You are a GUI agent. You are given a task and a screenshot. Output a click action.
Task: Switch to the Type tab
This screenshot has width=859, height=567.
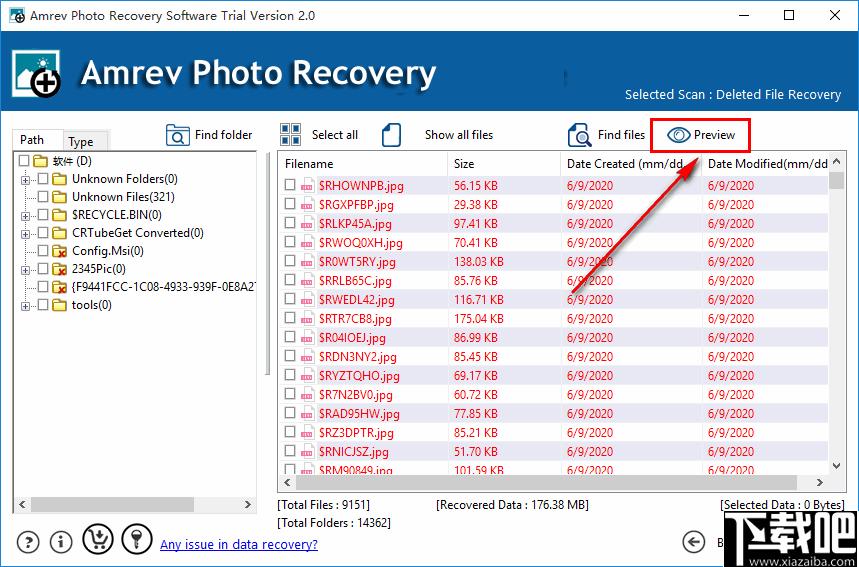(81, 141)
